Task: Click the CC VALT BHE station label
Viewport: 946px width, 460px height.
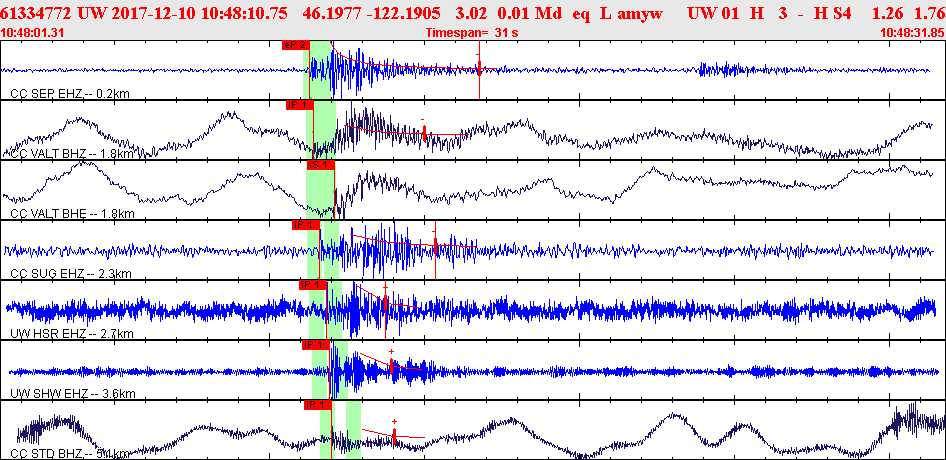Action: (72, 214)
